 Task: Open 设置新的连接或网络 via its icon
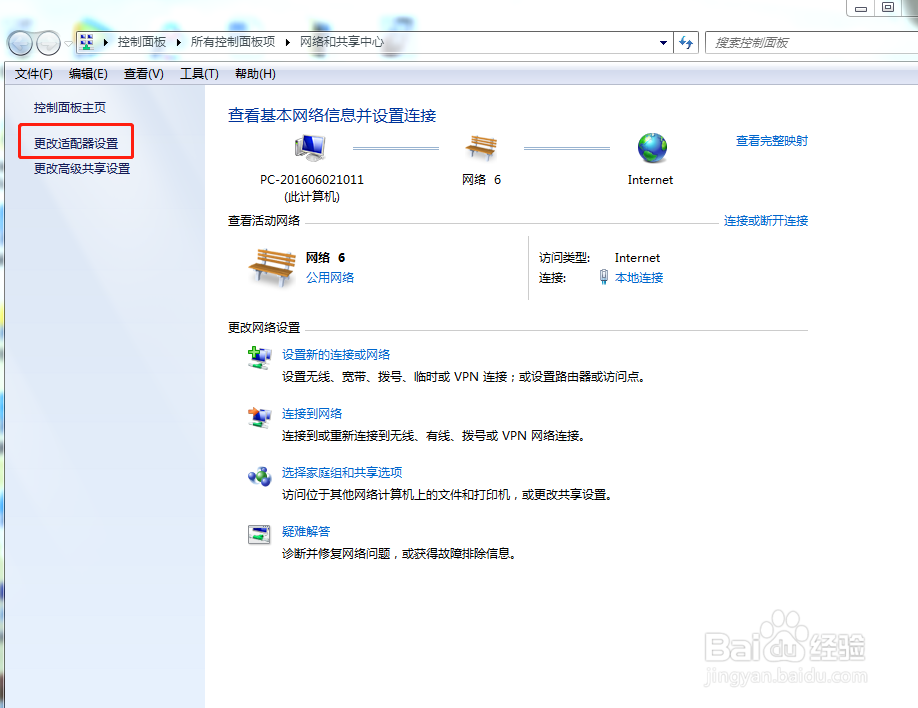coord(259,357)
